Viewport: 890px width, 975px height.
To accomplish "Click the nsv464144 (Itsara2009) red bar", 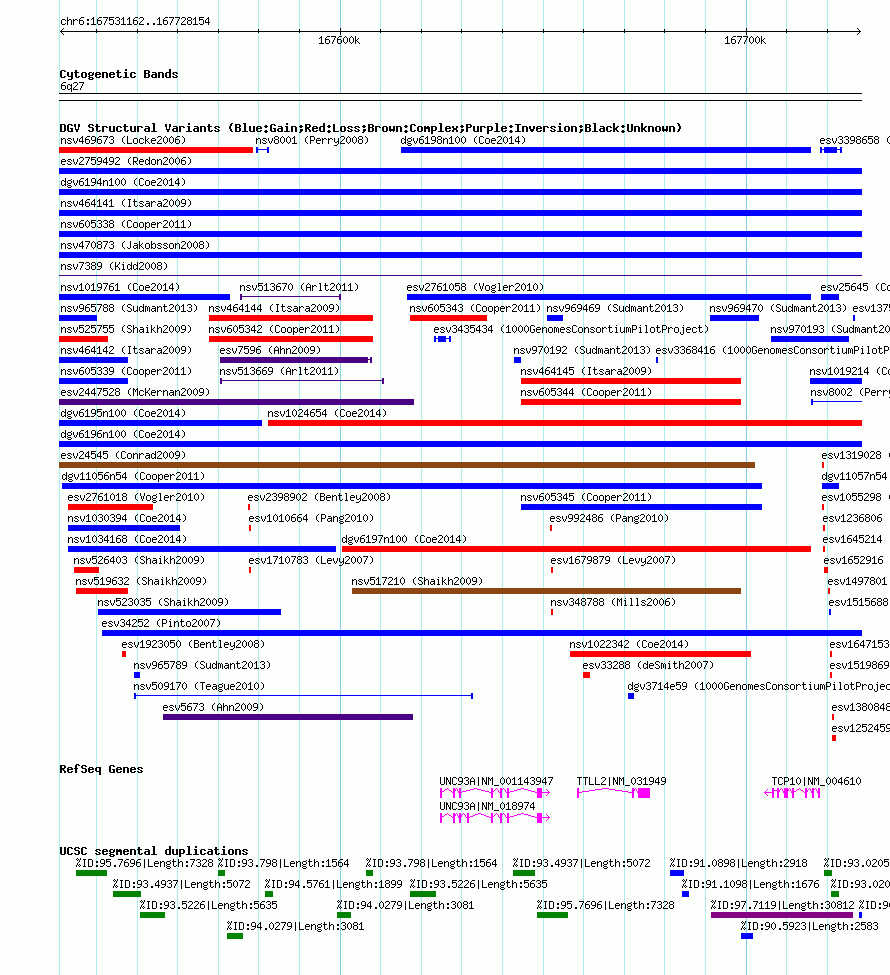I will point(290,318).
